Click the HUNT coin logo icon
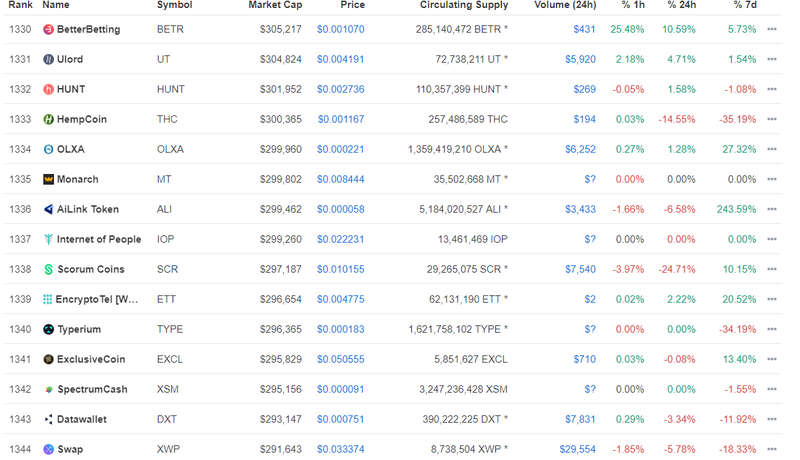The height and width of the screenshot is (460, 800). pyautogui.click(x=48, y=90)
